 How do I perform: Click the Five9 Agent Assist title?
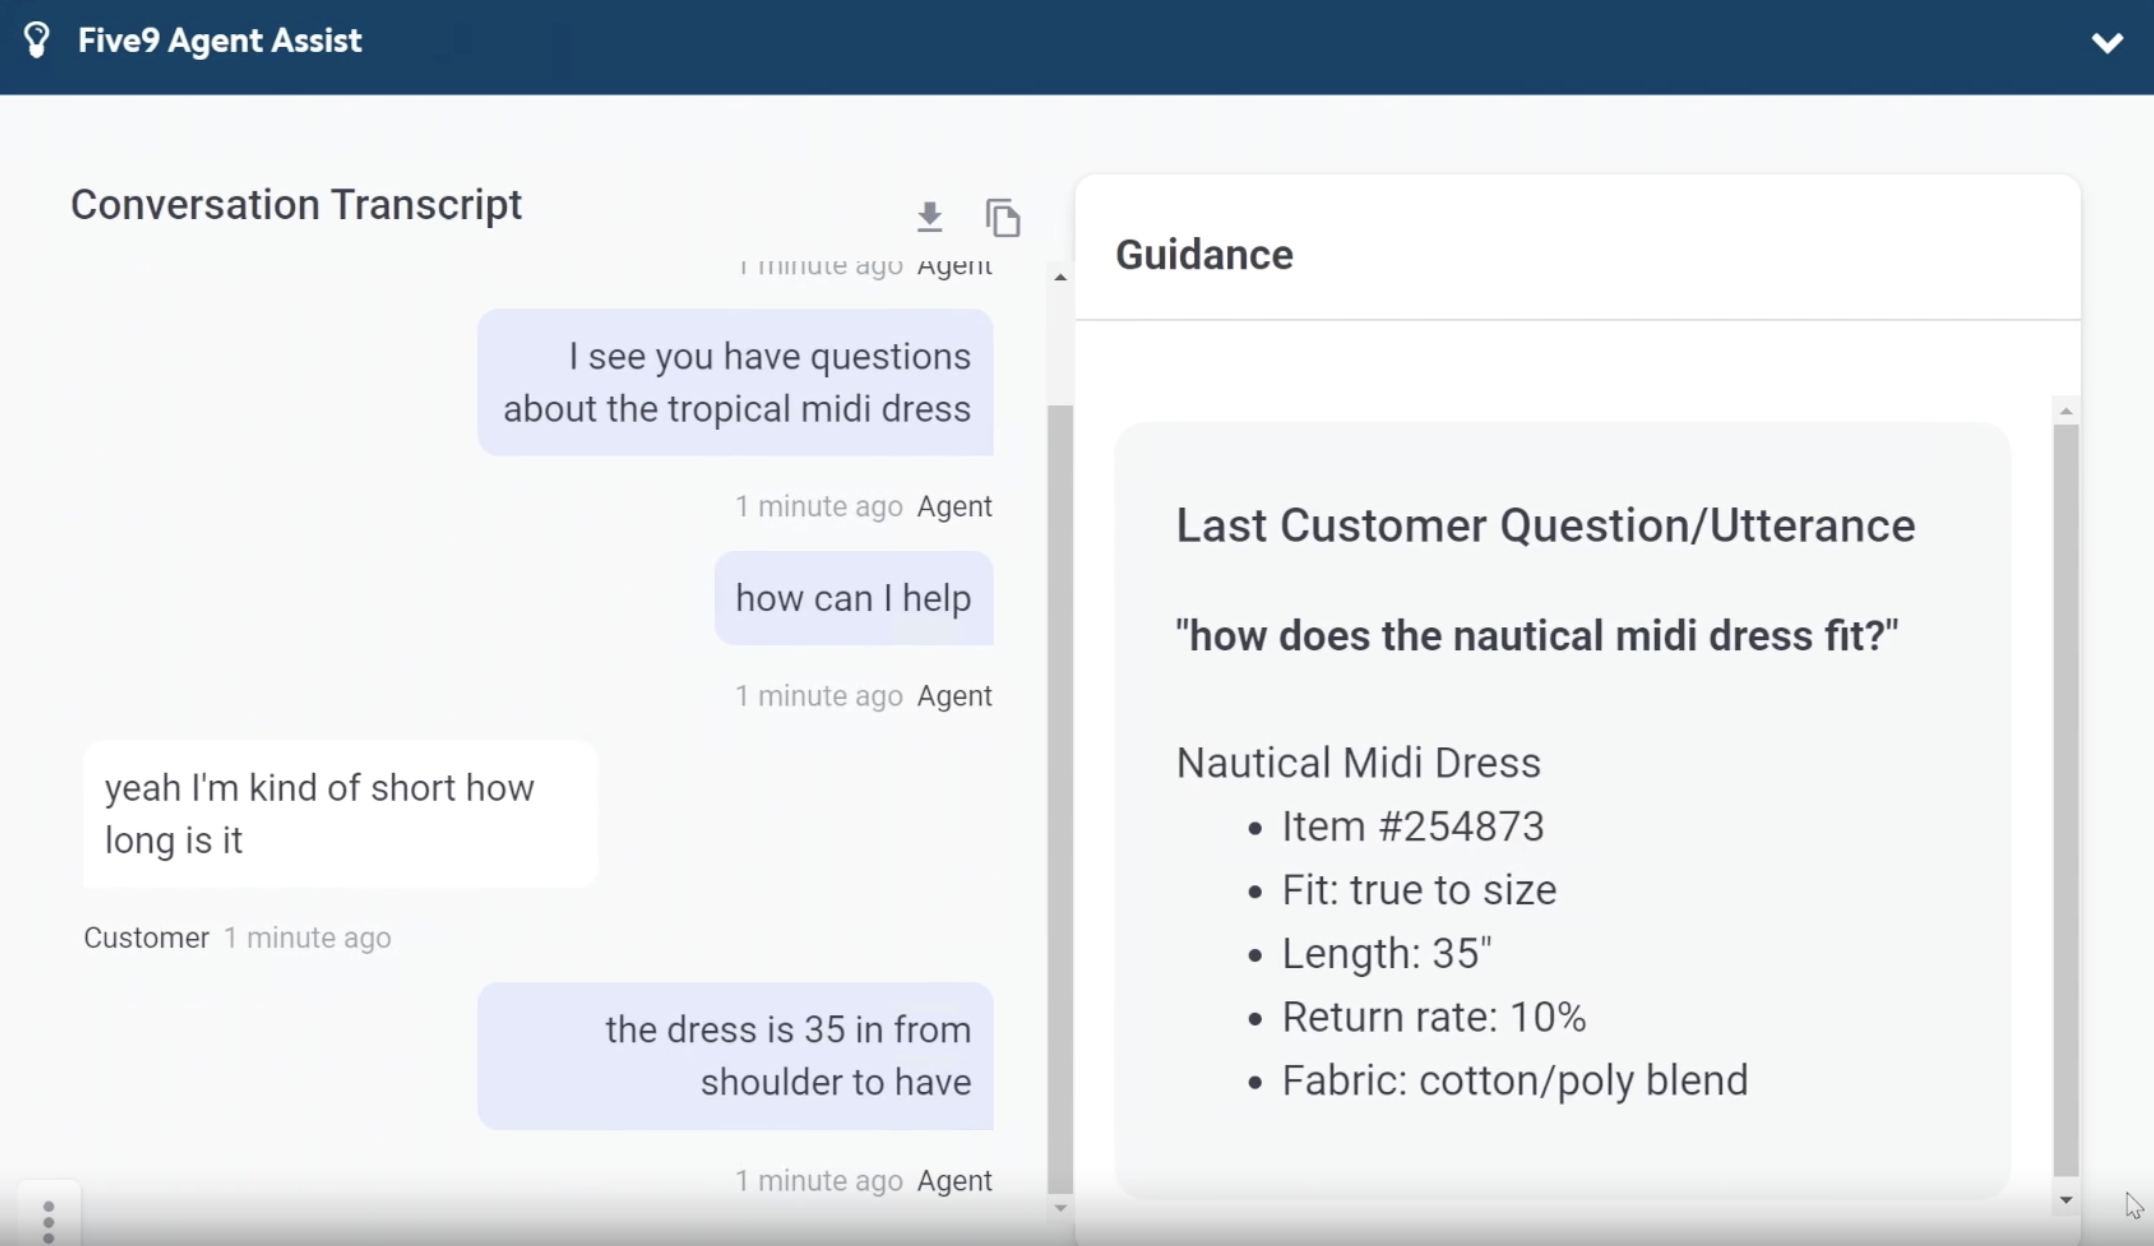click(219, 41)
